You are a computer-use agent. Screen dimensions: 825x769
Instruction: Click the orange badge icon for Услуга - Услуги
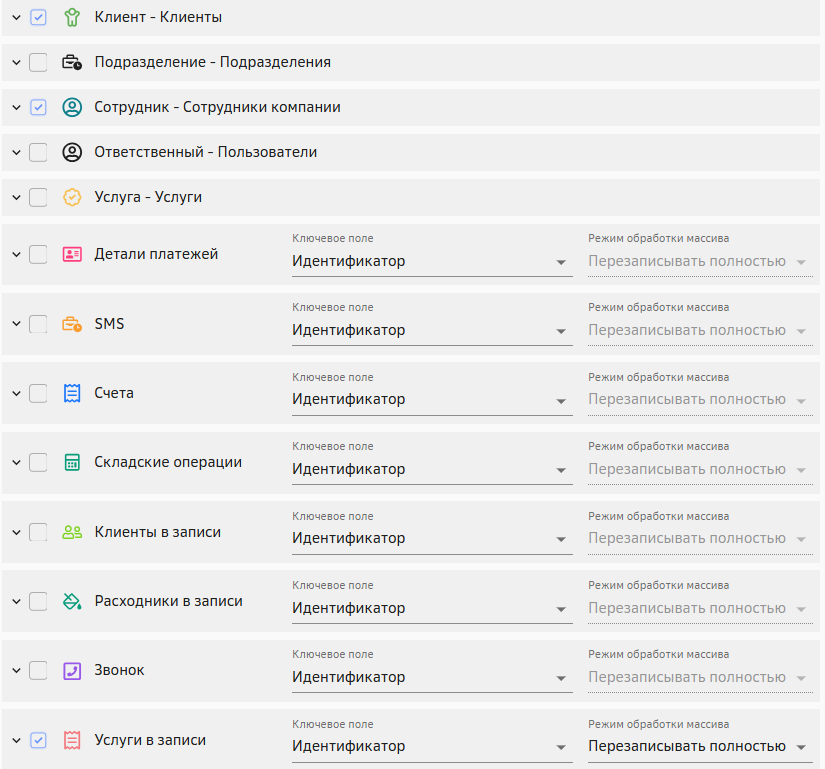tap(72, 197)
